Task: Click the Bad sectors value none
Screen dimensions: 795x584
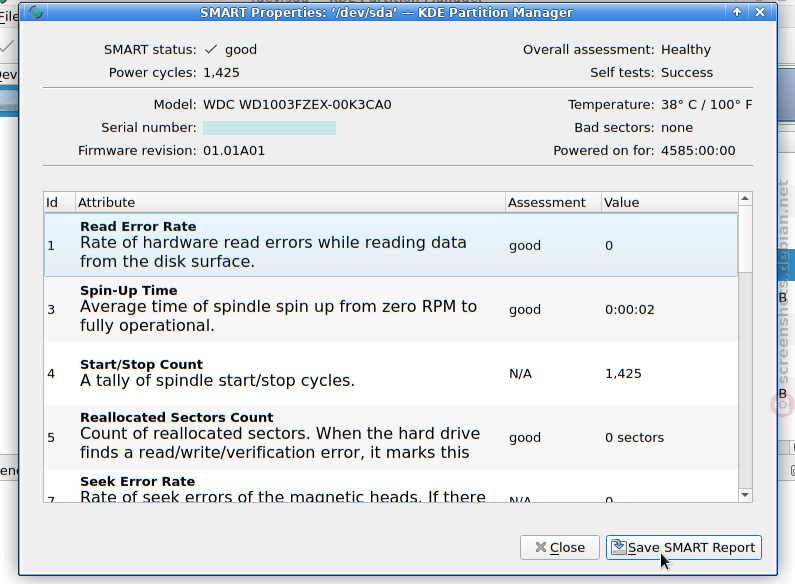Action: click(677, 128)
